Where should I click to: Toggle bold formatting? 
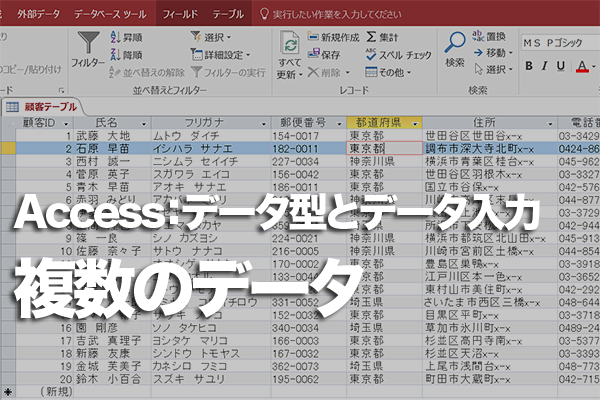tap(529, 66)
